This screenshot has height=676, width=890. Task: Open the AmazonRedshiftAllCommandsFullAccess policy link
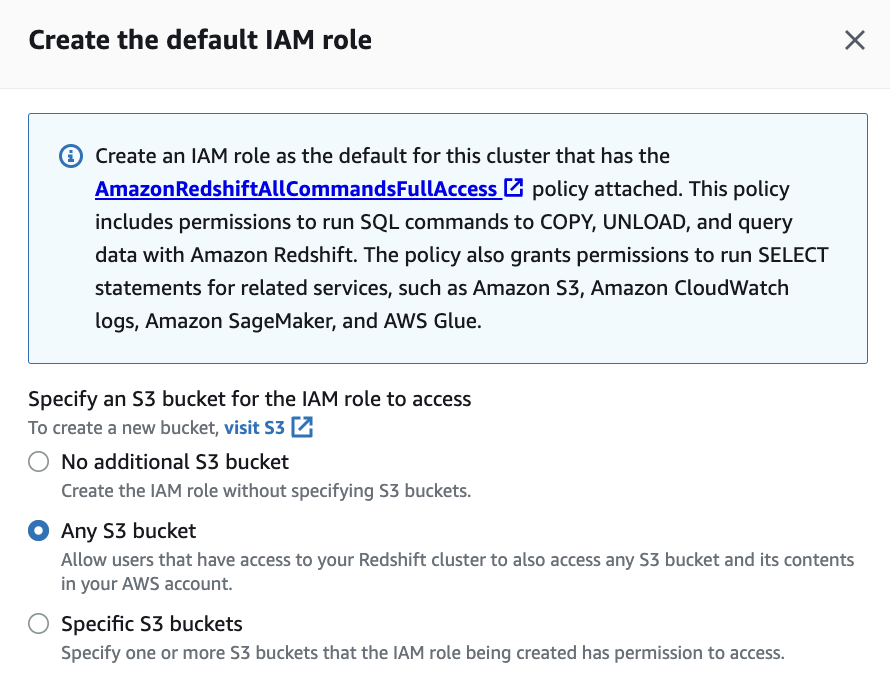(x=296, y=188)
